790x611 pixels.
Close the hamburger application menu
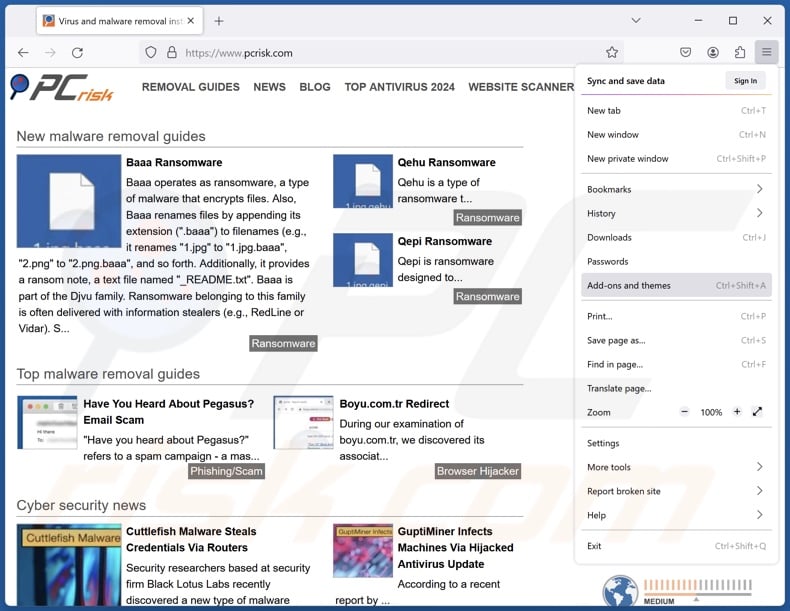pyautogui.click(x=767, y=53)
